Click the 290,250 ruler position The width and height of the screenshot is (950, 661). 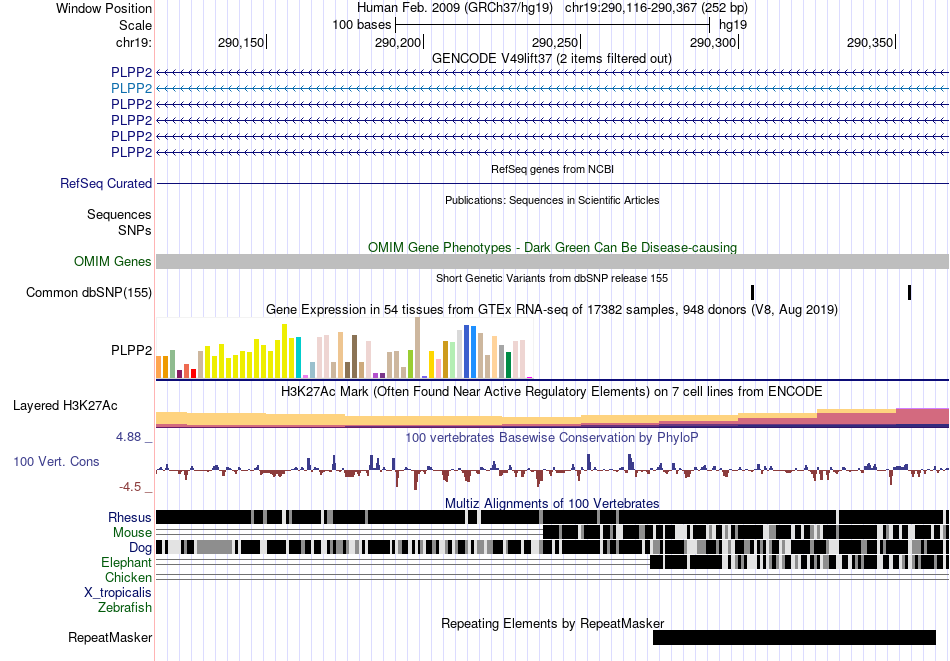[555, 42]
